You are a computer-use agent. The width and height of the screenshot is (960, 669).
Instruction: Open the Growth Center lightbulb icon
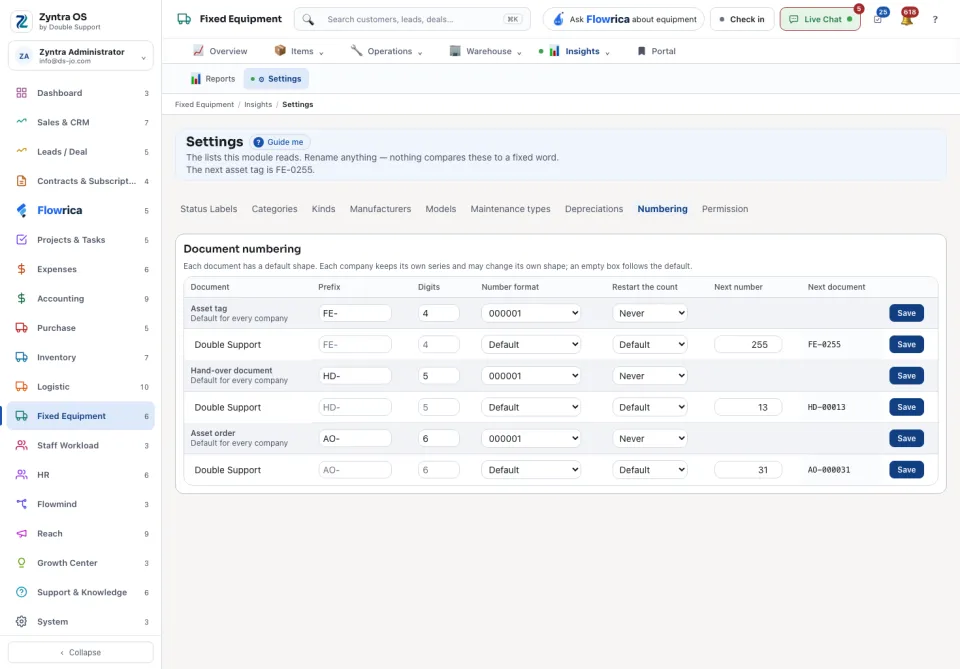(x=21, y=562)
